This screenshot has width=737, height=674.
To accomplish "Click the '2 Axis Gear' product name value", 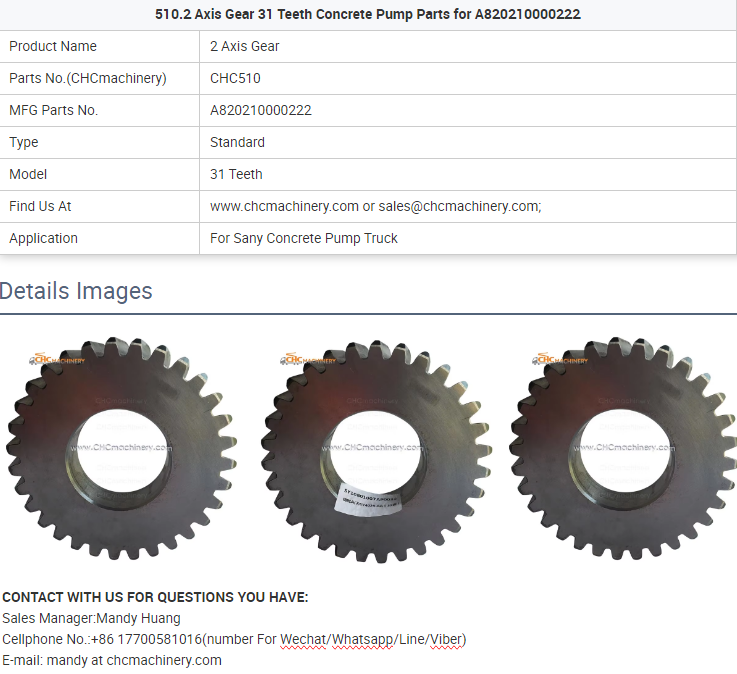I will (x=245, y=46).
